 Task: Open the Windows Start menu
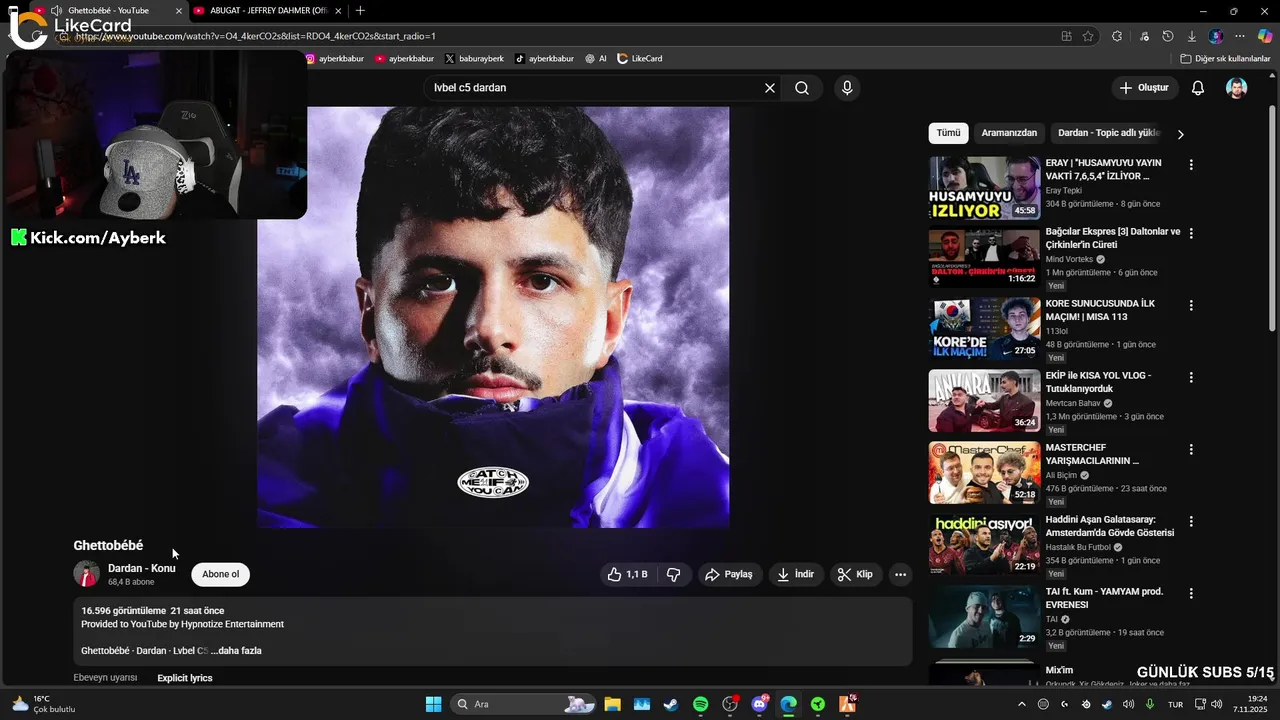(433, 704)
